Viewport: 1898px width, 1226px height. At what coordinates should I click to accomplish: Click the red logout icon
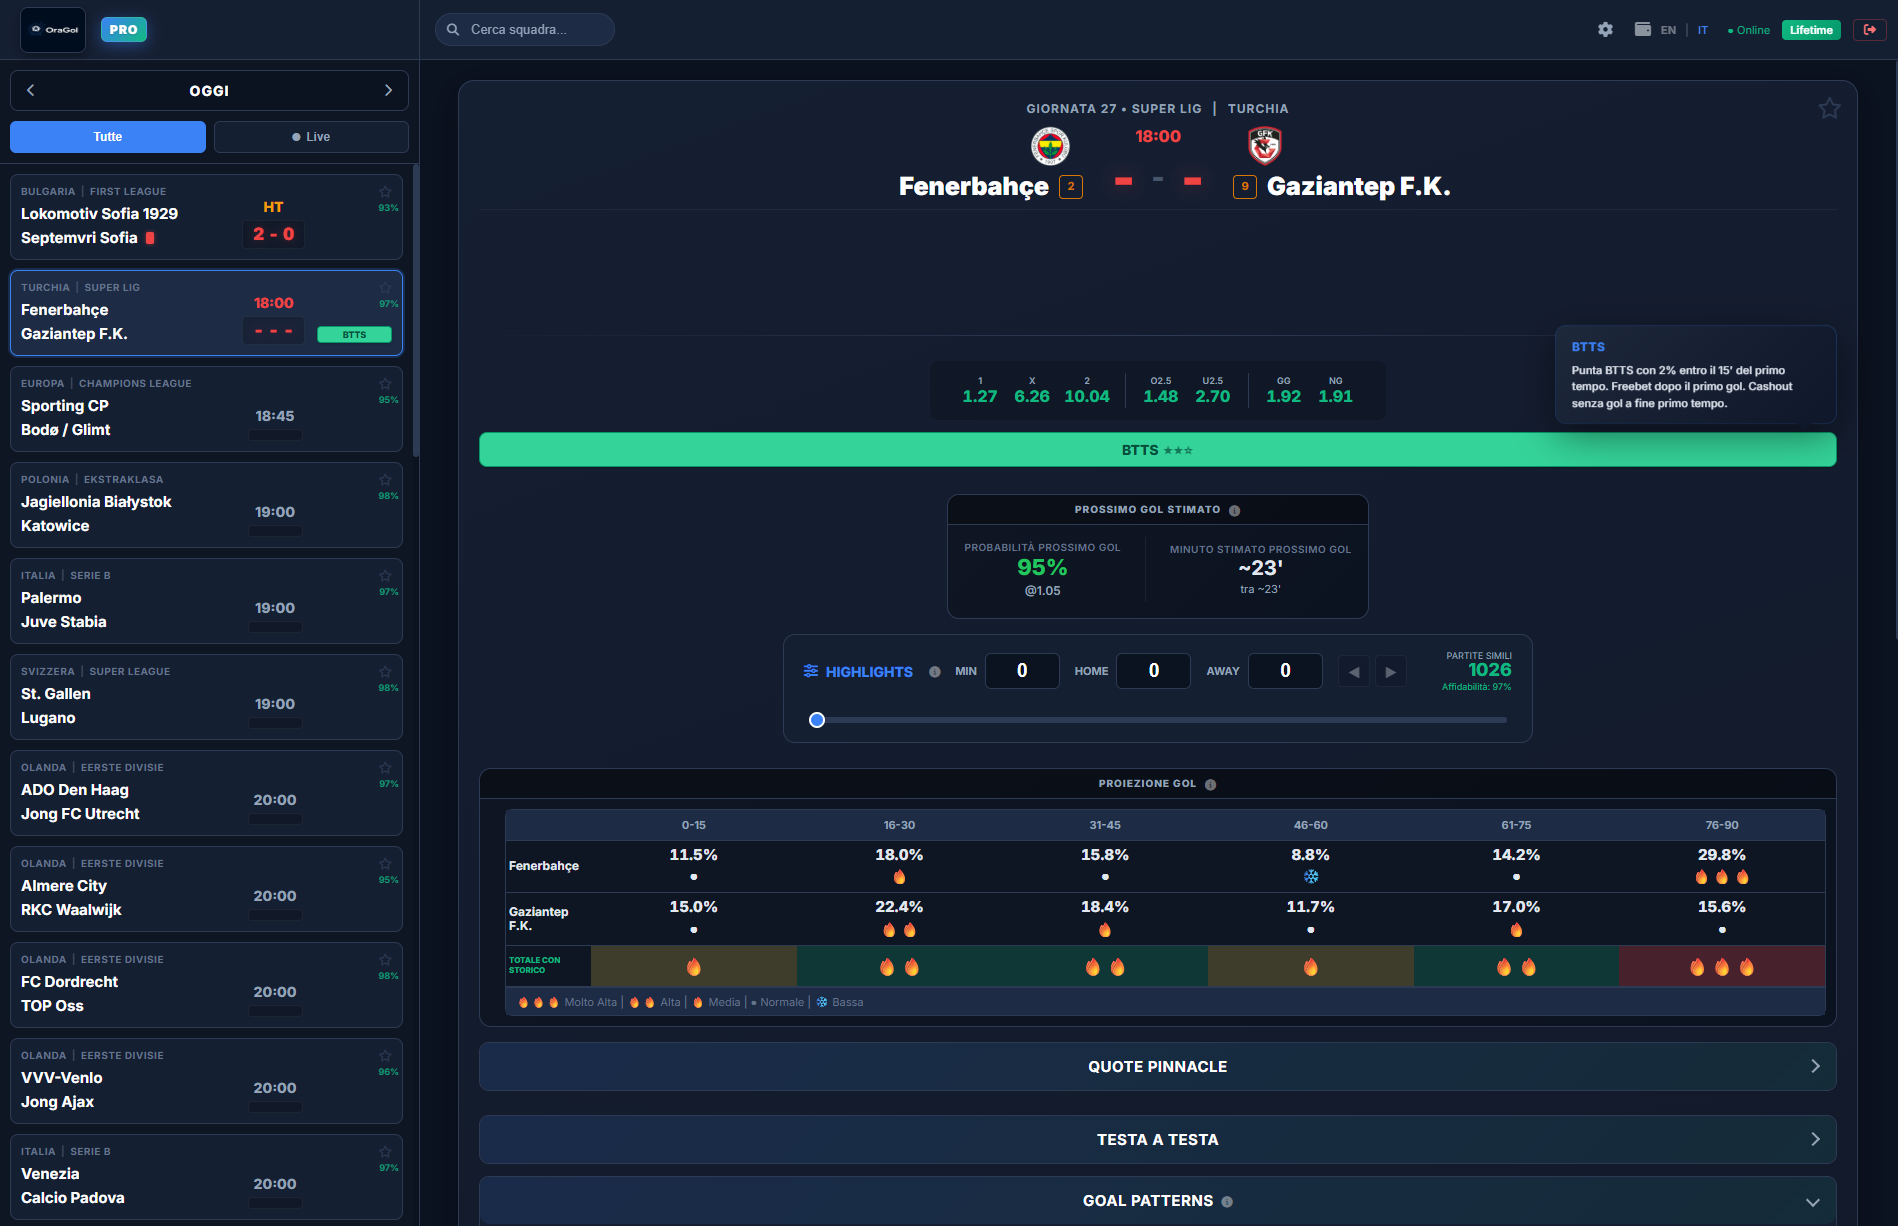pyautogui.click(x=1869, y=30)
